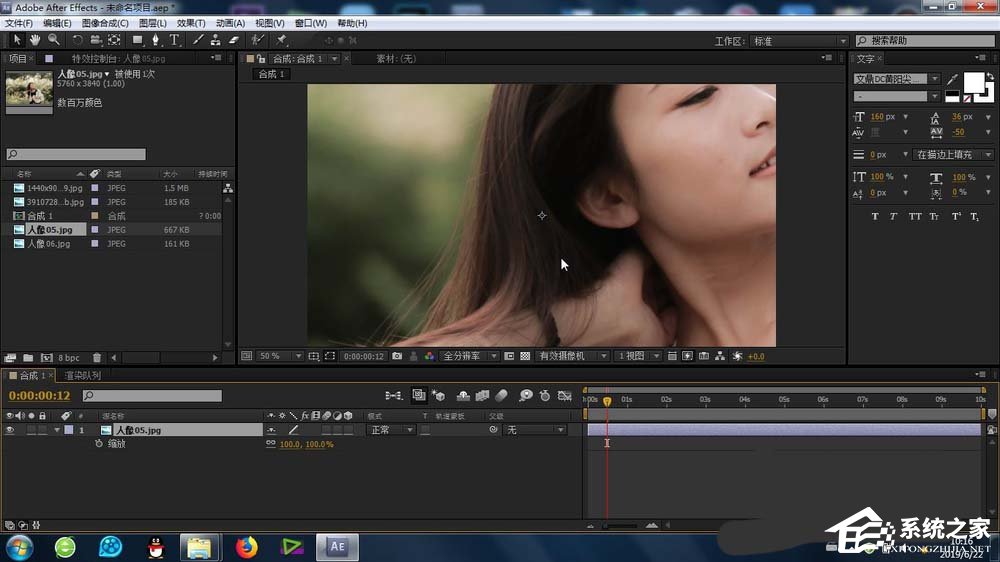The height and width of the screenshot is (562, 1000).
Task: Hide the 人像05.jpg layer with eye icon
Action: [x=10, y=430]
